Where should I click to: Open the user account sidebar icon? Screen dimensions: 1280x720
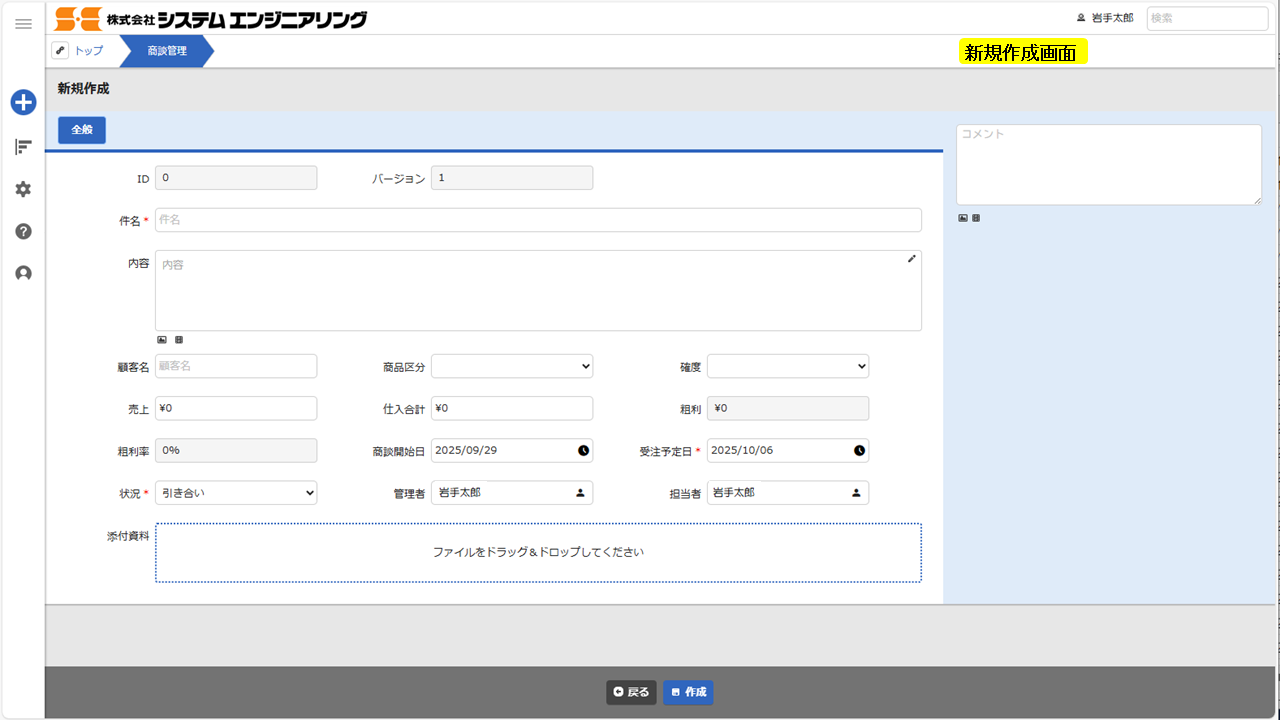click(x=23, y=273)
